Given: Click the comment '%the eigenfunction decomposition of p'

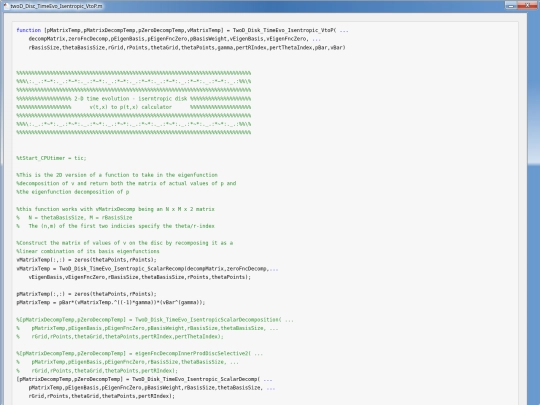Looking at the screenshot, I should 73,192.
